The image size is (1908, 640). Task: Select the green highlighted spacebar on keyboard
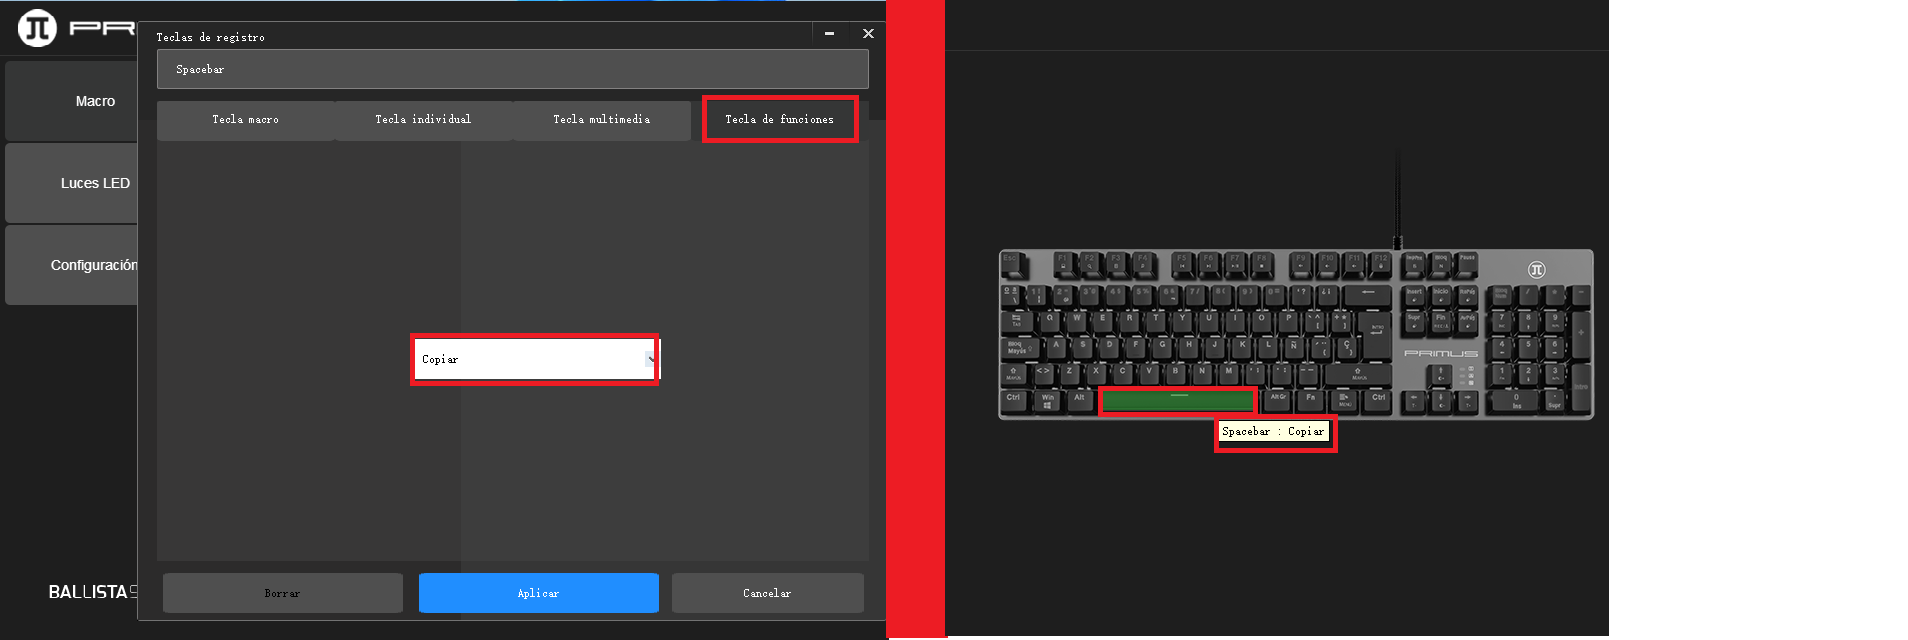pos(1177,401)
